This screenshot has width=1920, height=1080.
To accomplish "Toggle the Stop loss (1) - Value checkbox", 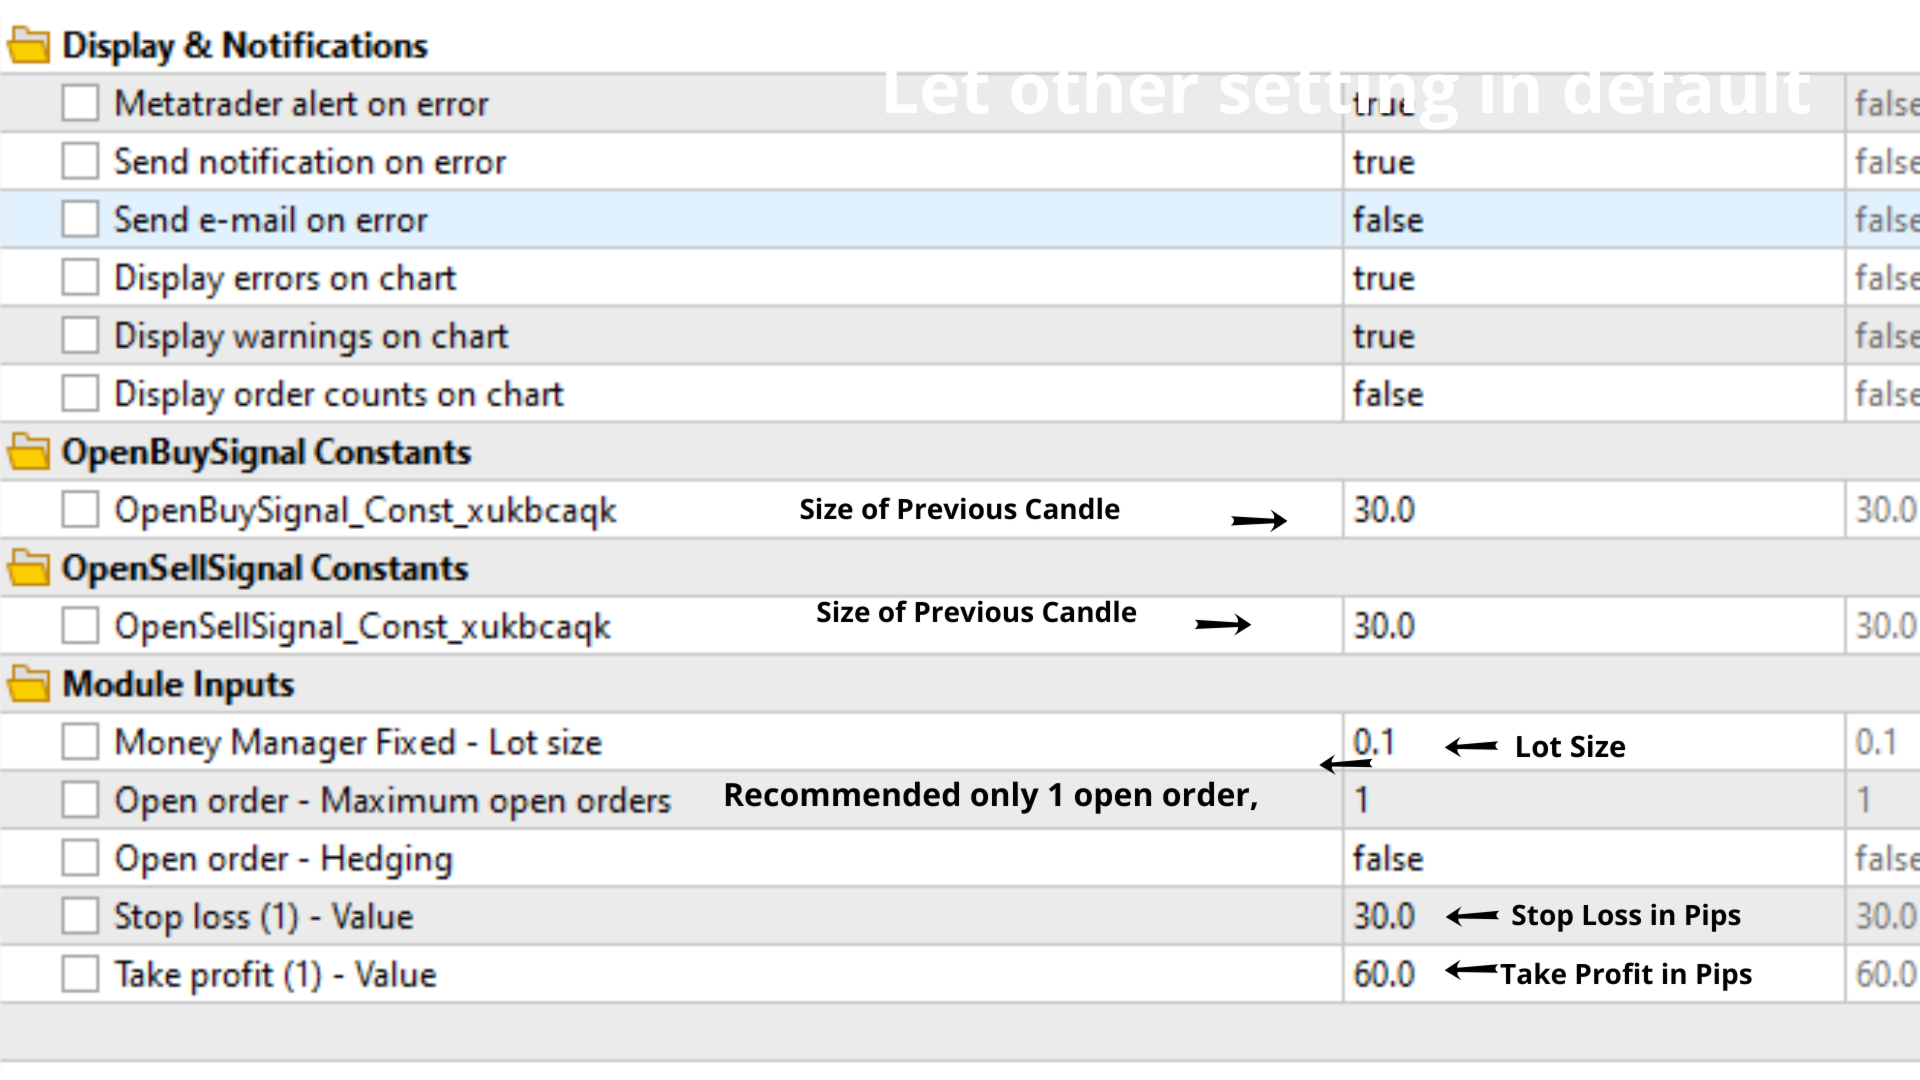I will 80,915.
